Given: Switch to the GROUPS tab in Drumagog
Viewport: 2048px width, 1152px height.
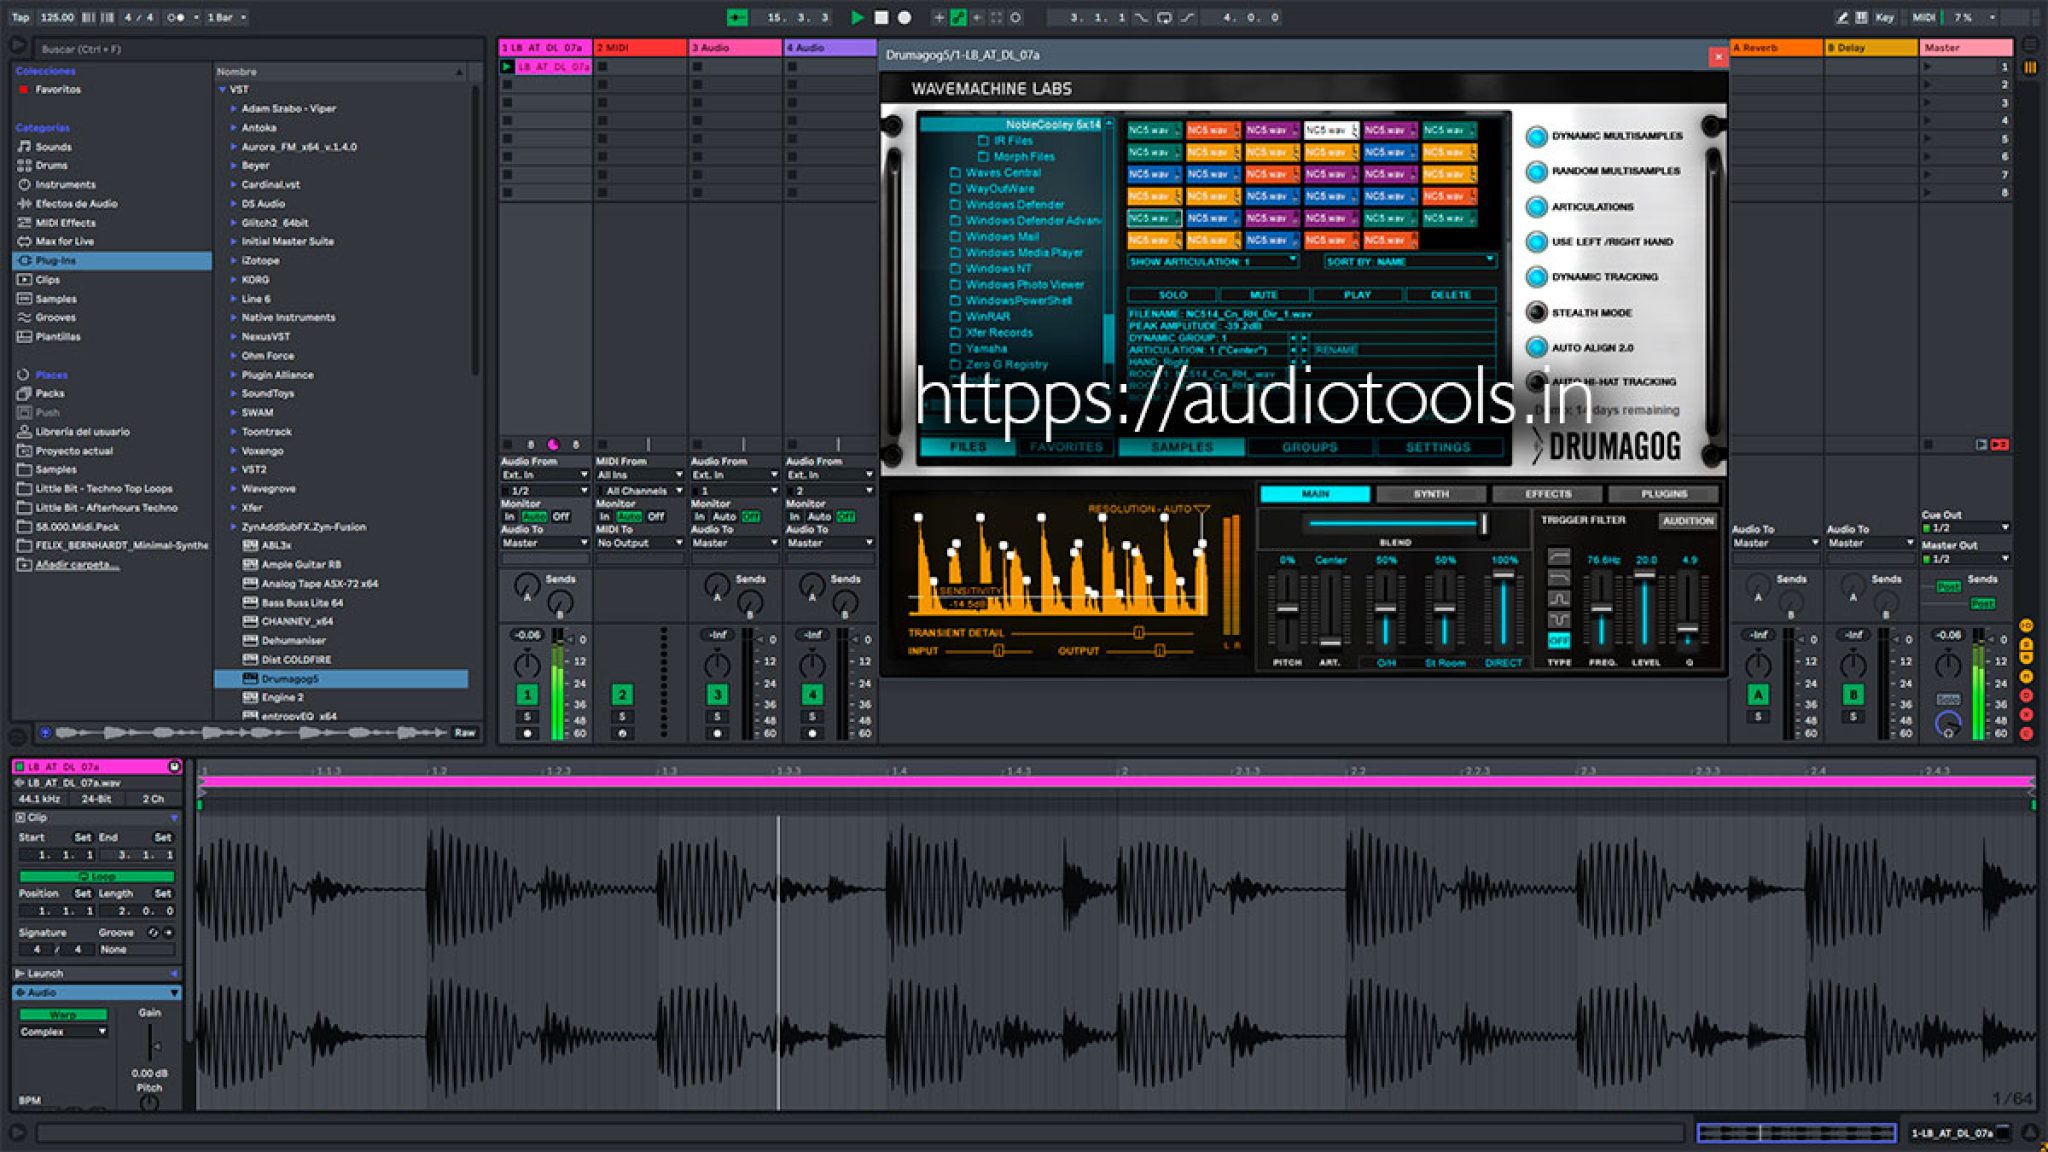Looking at the screenshot, I should tap(1309, 447).
